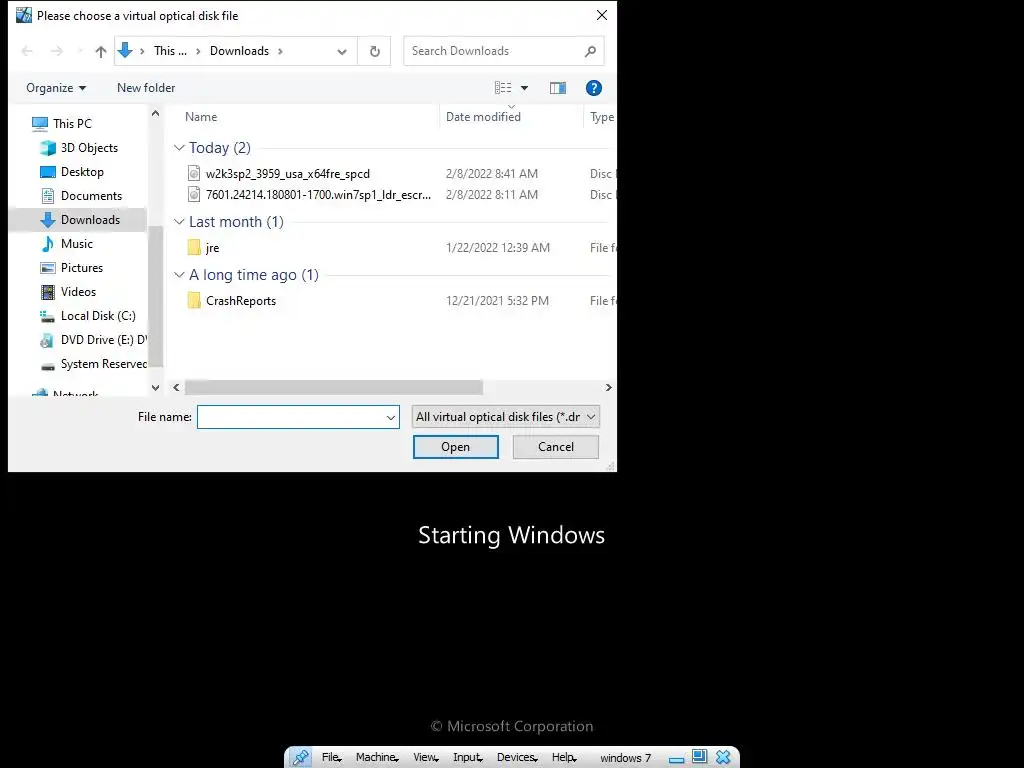Click the Forward navigation arrow
The width and height of the screenshot is (1024, 768).
point(57,51)
